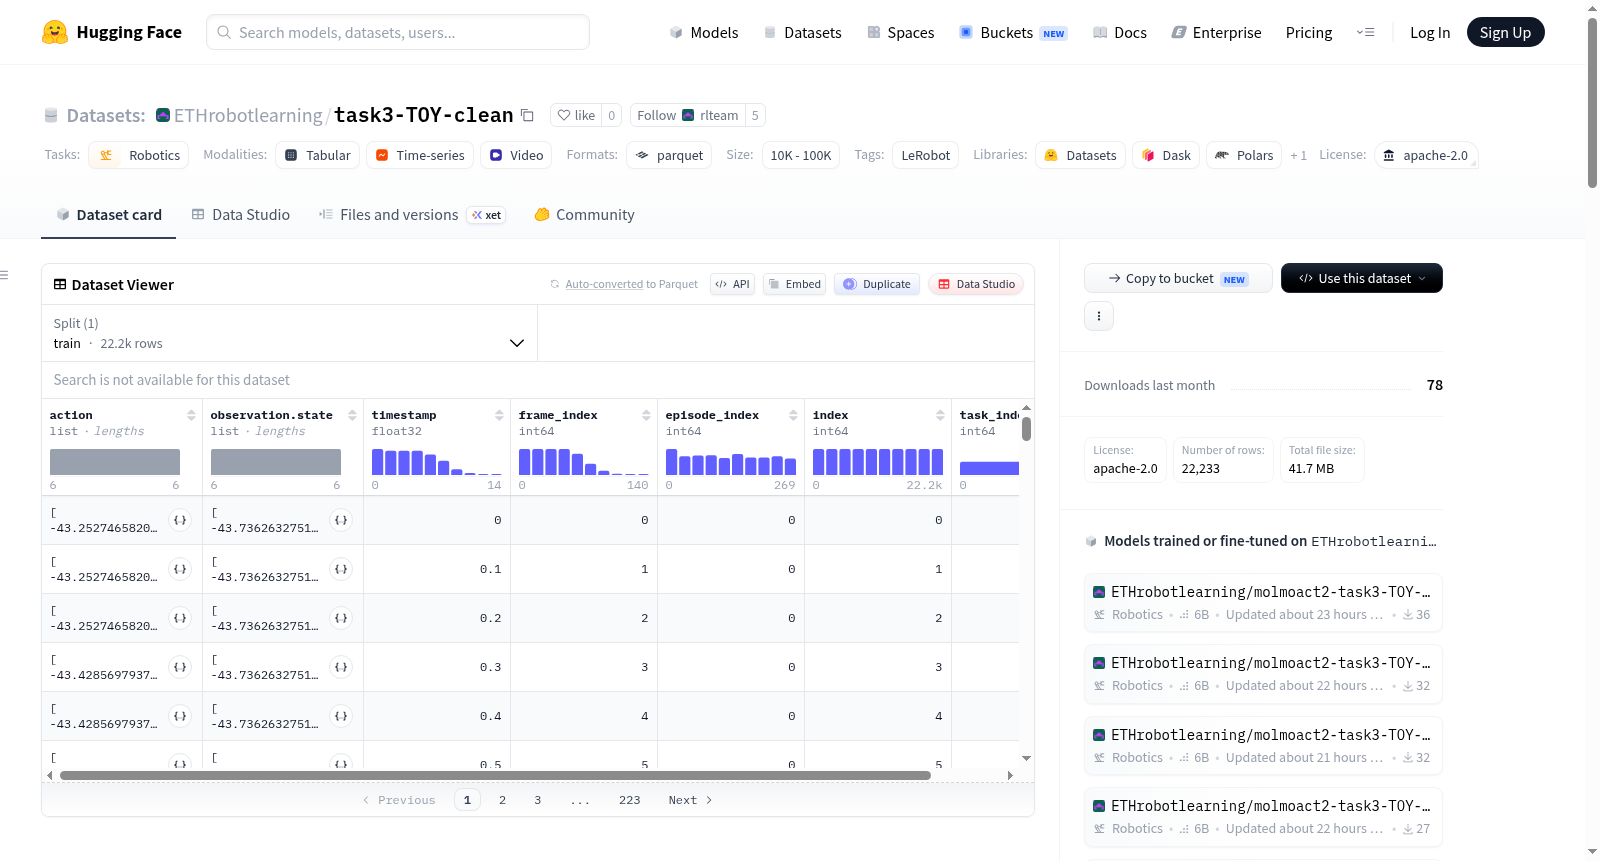
Task: Sort by the action column
Action: pos(191,415)
